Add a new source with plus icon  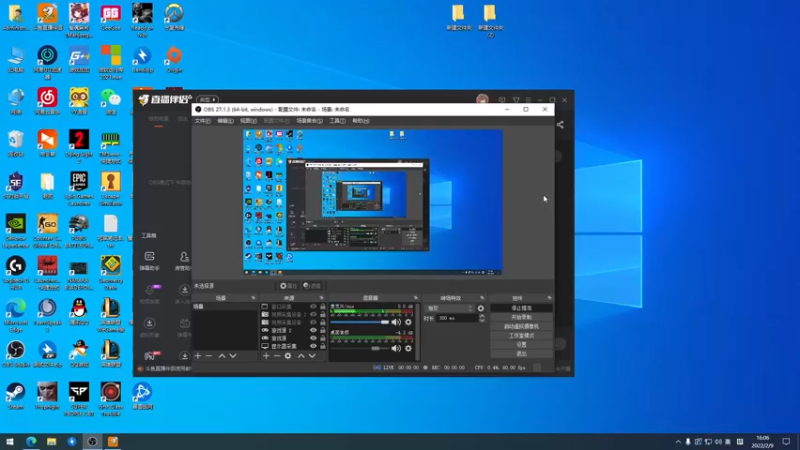[x=266, y=356]
